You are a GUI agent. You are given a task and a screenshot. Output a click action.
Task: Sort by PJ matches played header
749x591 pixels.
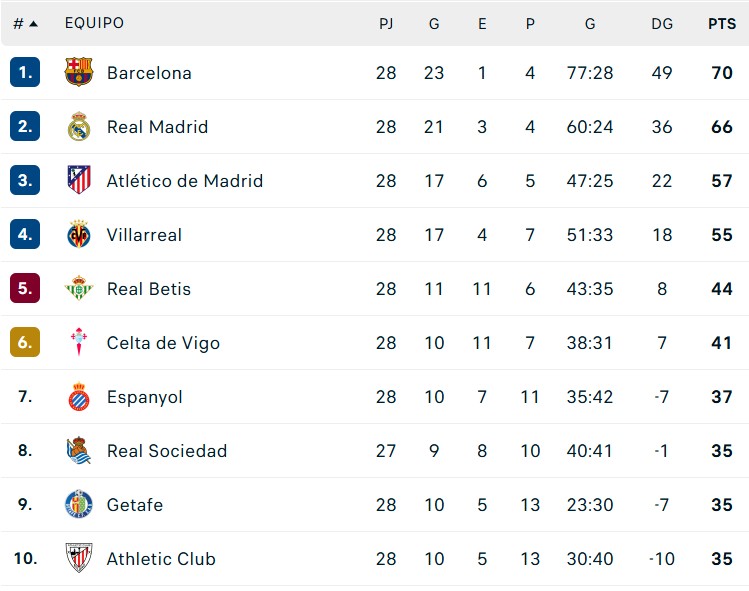click(386, 24)
